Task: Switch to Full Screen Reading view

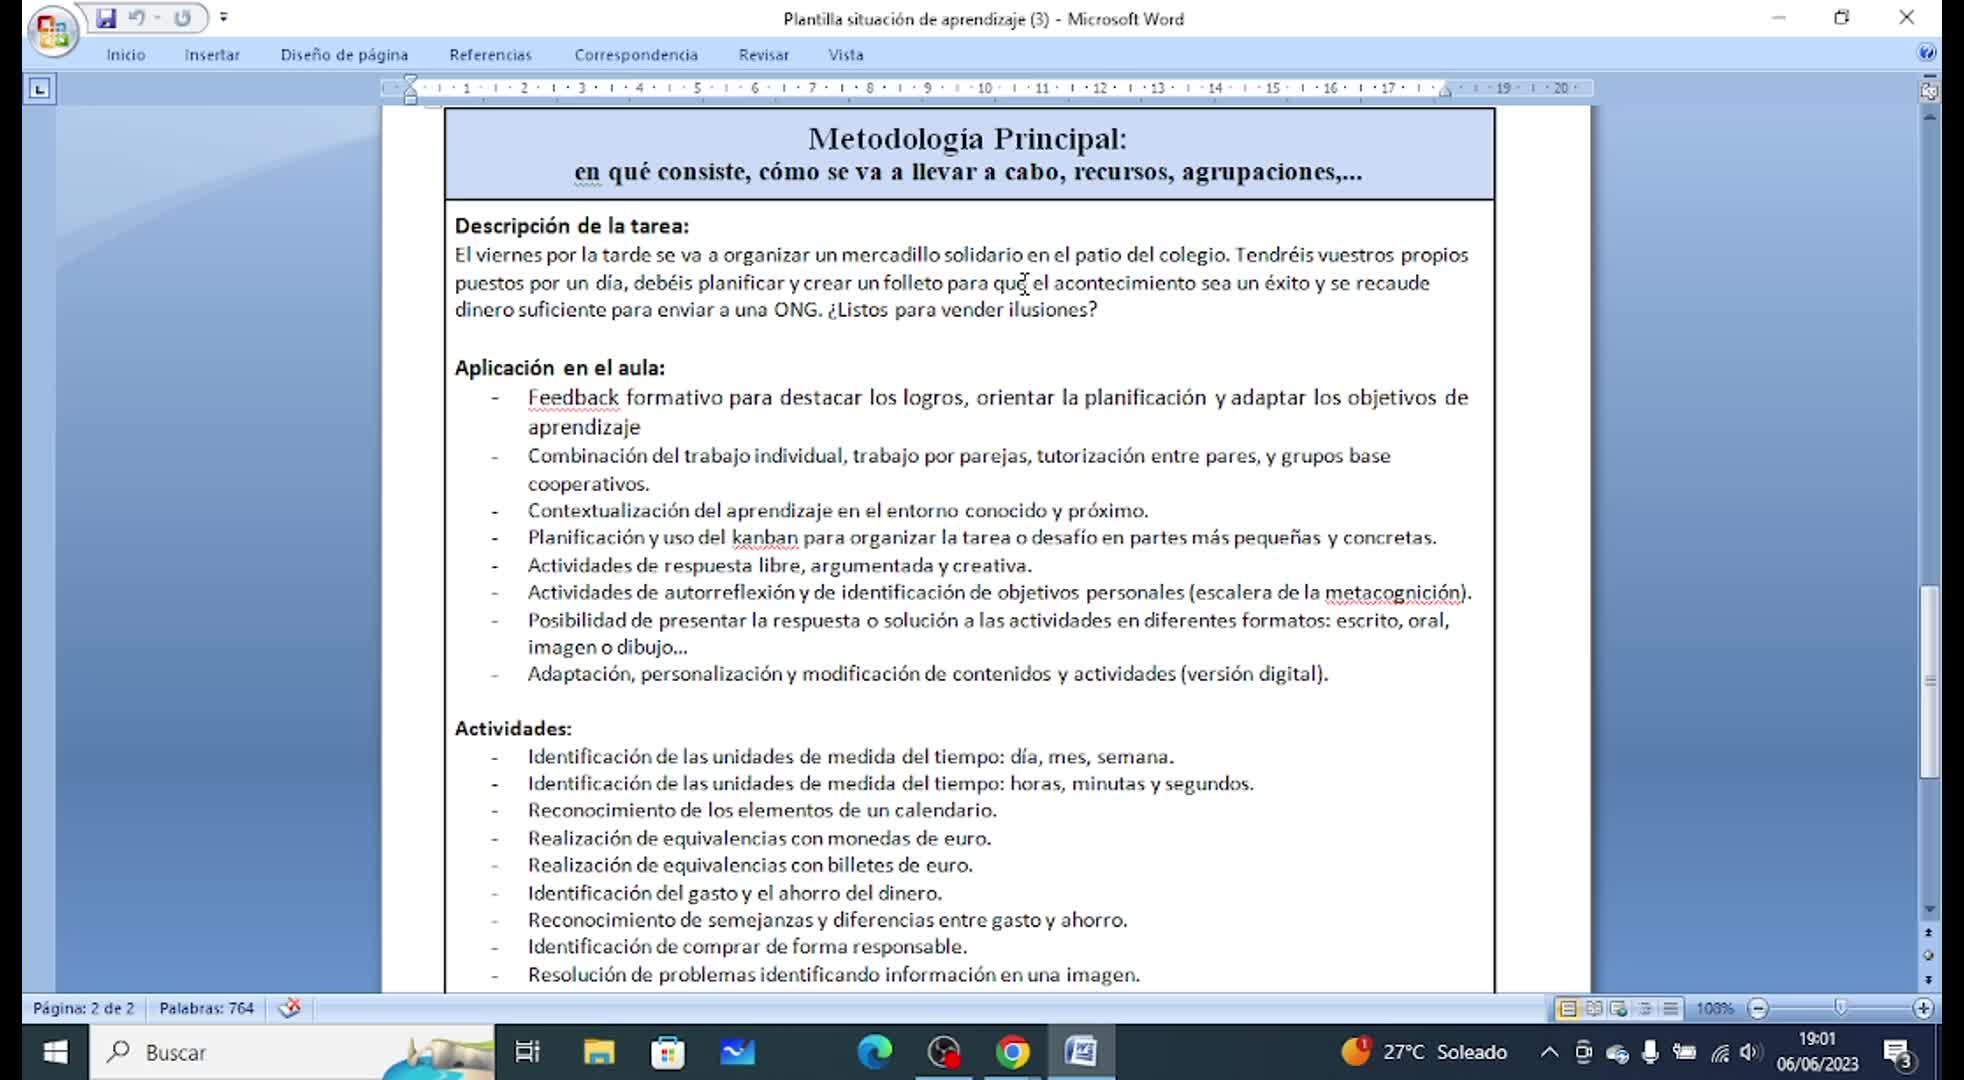Action: tap(1594, 1009)
